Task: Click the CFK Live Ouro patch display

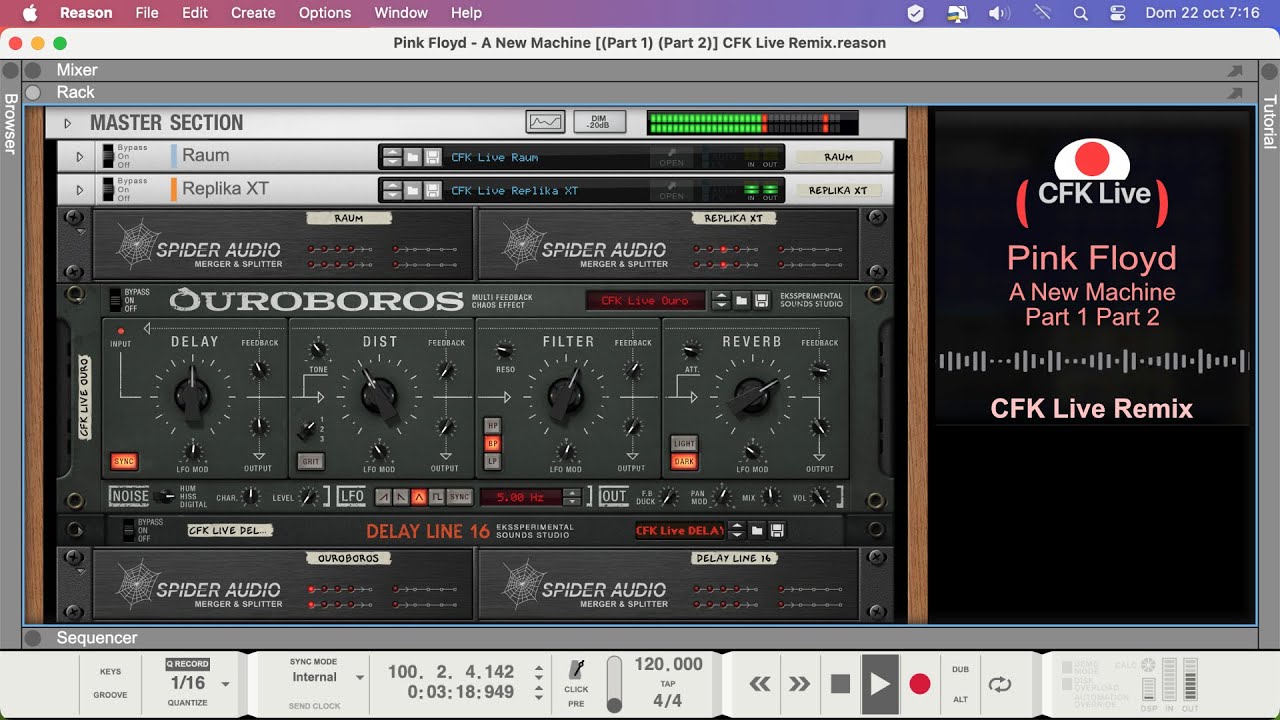Action: point(645,300)
